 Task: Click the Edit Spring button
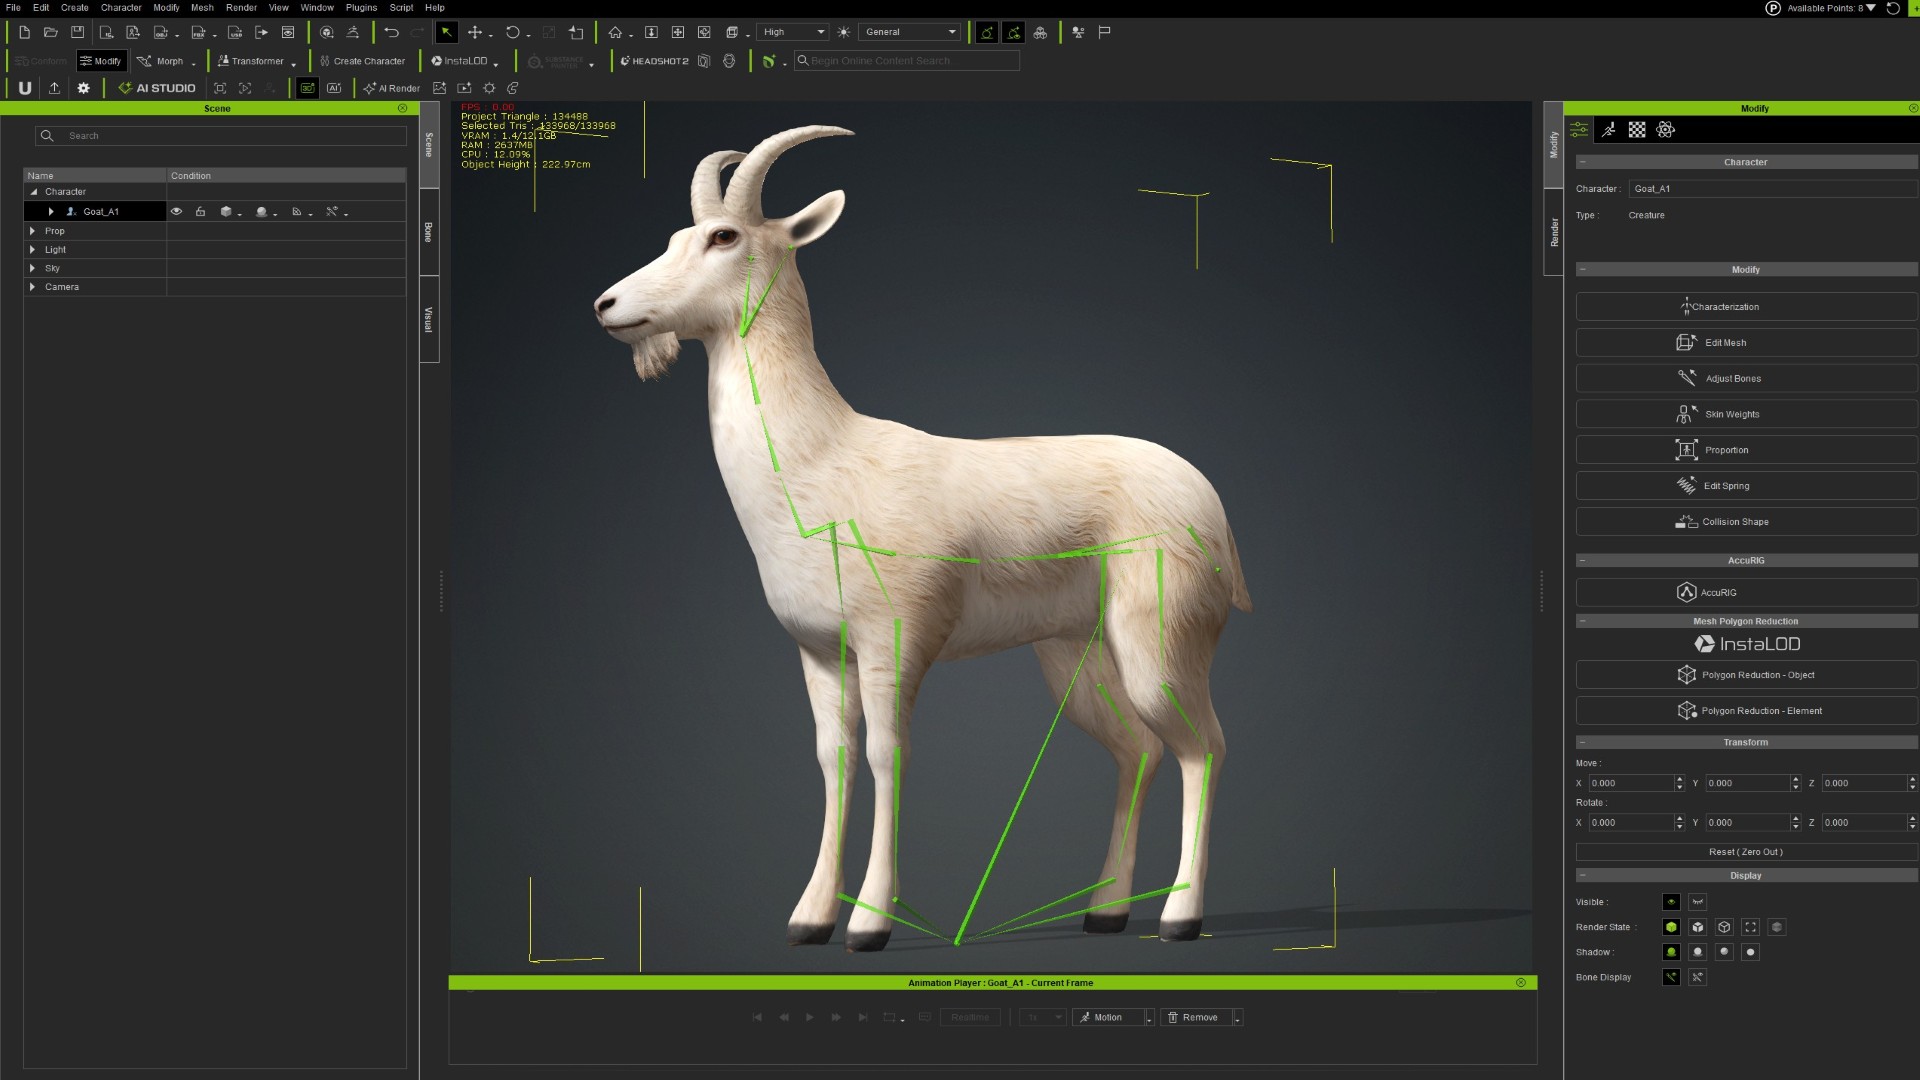click(x=1745, y=486)
